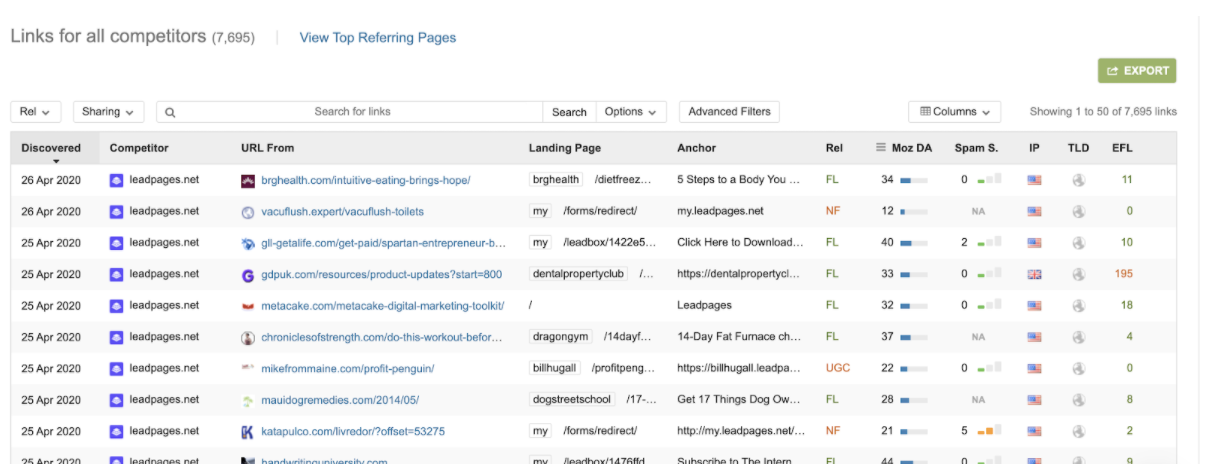Click the green Export button
The height and width of the screenshot is (473, 1208).
[x=1137, y=71]
